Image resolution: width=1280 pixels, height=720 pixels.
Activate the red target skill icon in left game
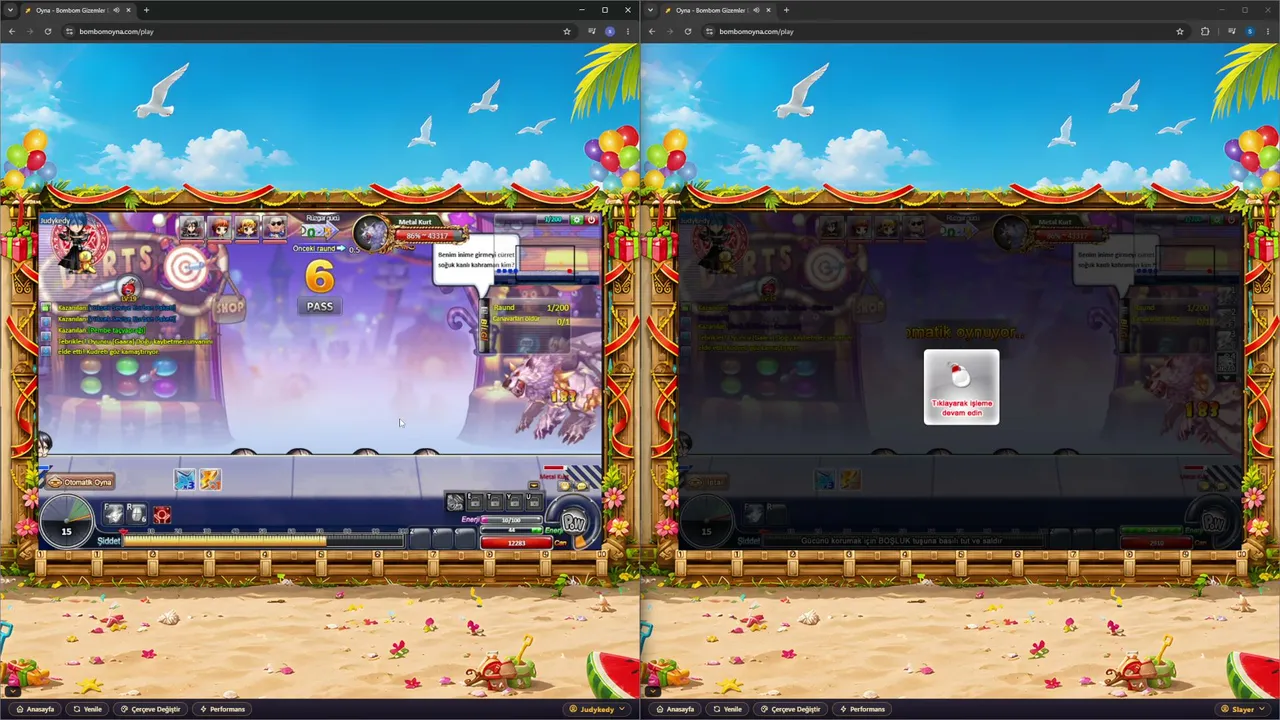pos(162,514)
